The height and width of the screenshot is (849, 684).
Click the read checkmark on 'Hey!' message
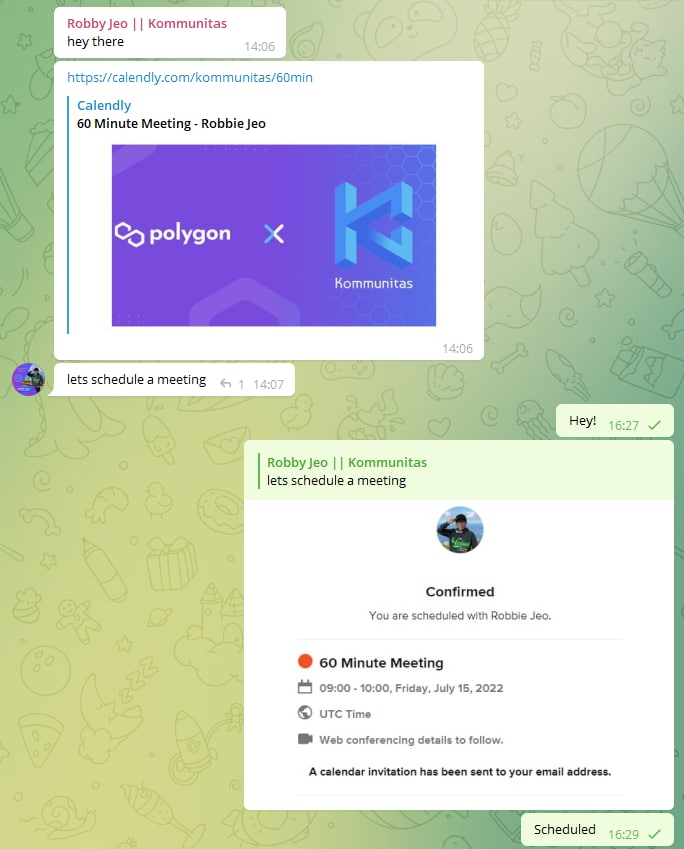click(x=655, y=425)
